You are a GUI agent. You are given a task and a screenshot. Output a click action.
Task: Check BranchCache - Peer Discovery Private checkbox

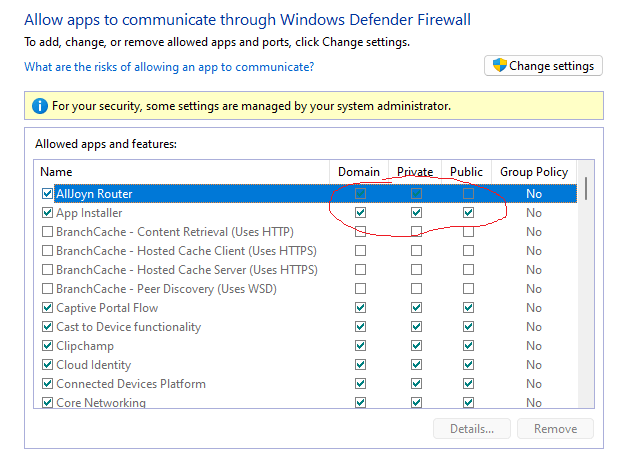coord(416,289)
